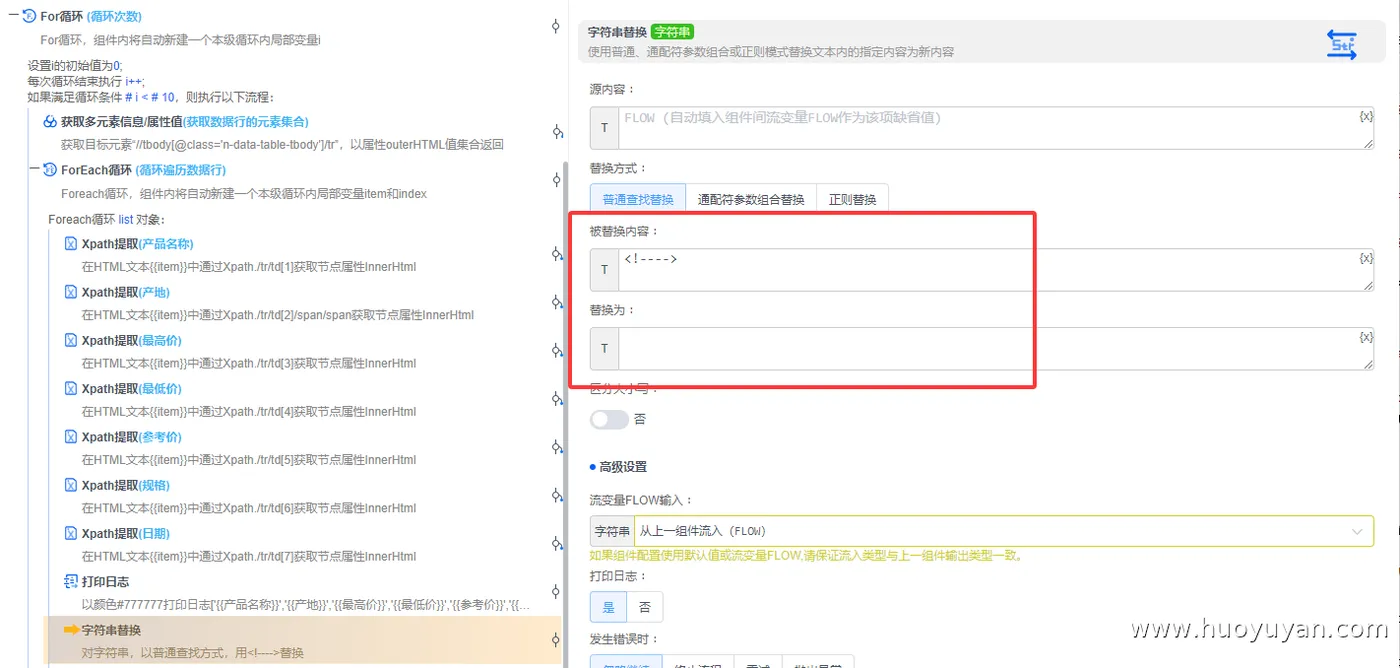
Task: Click text Foreach循环 list 对象:
Action: [107, 219]
